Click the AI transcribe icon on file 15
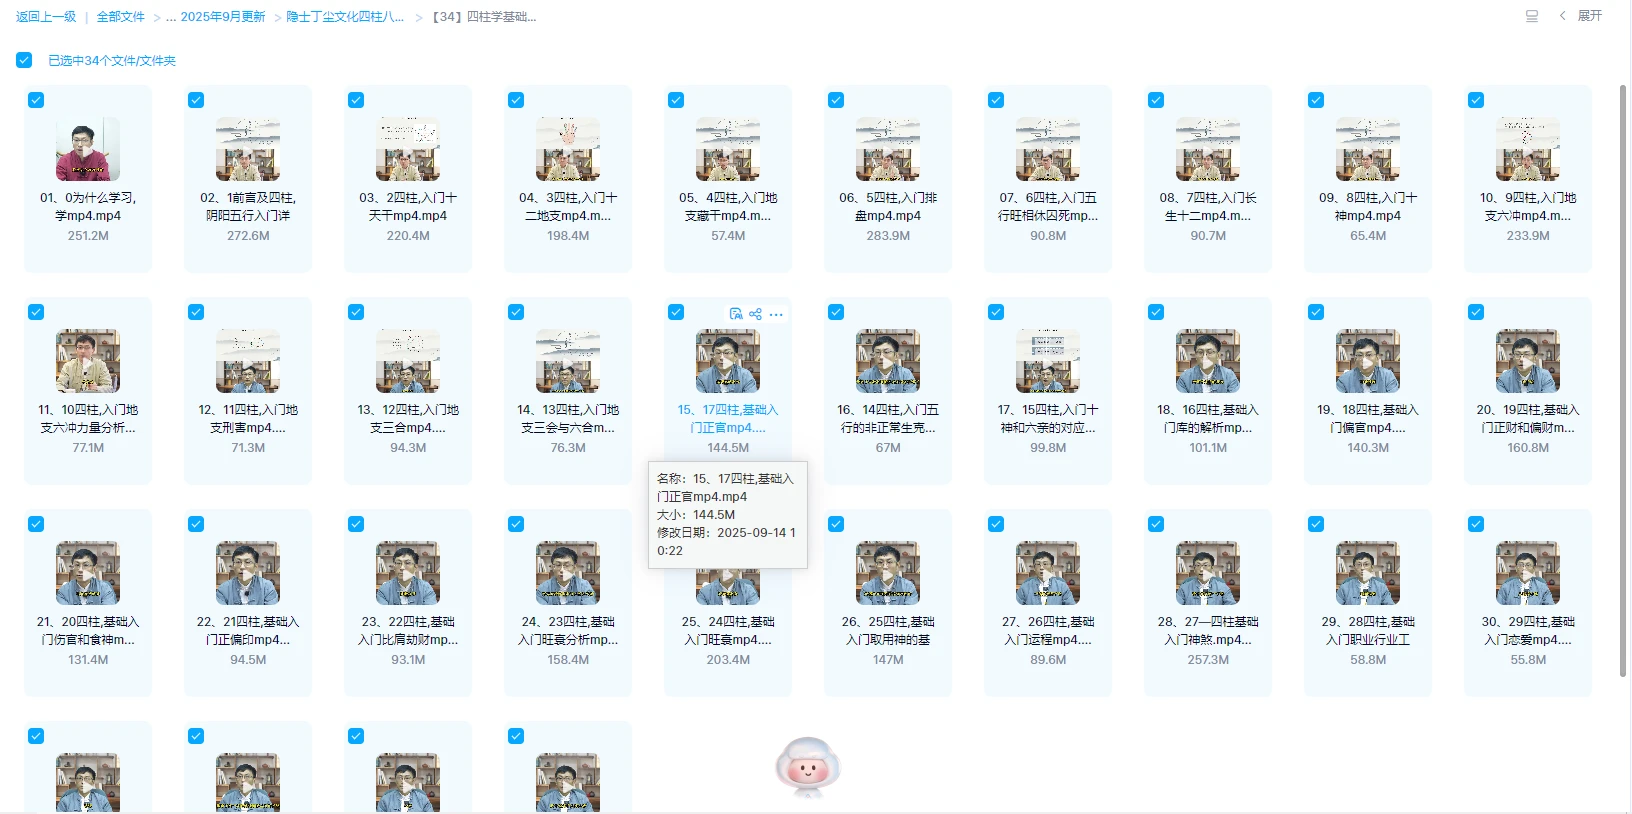Viewport: 1632px width, 814px height. tap(736, 314)
